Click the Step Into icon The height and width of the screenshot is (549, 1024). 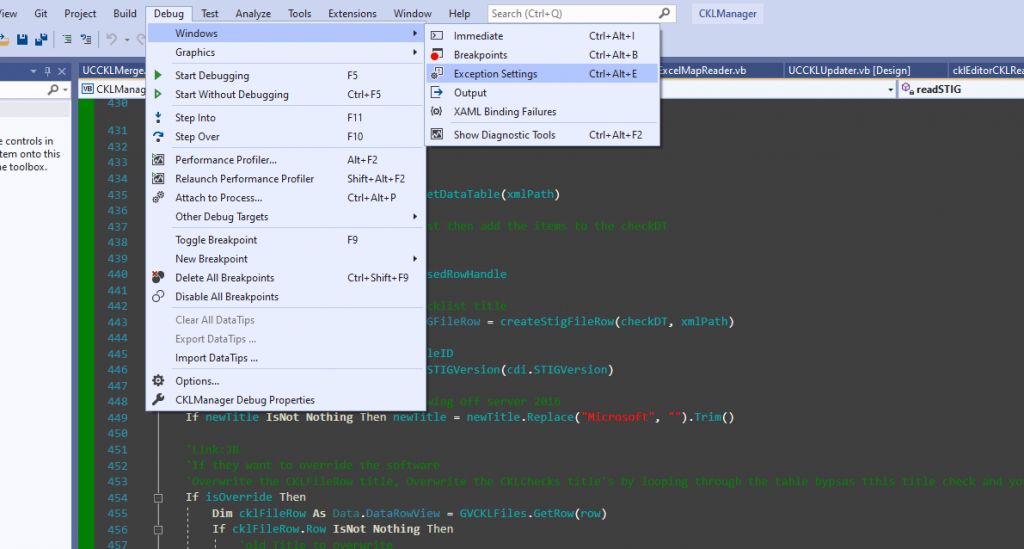[x=158, y=118]
